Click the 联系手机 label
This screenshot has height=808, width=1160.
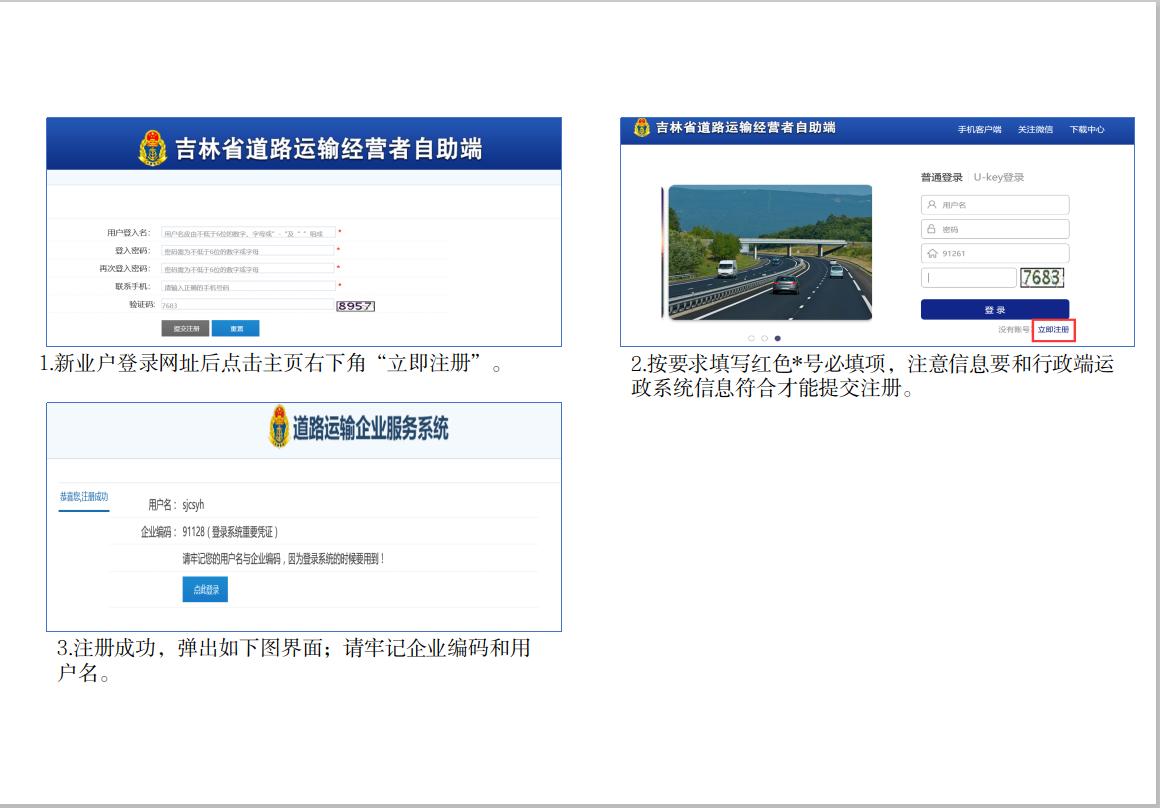point(132,286)
